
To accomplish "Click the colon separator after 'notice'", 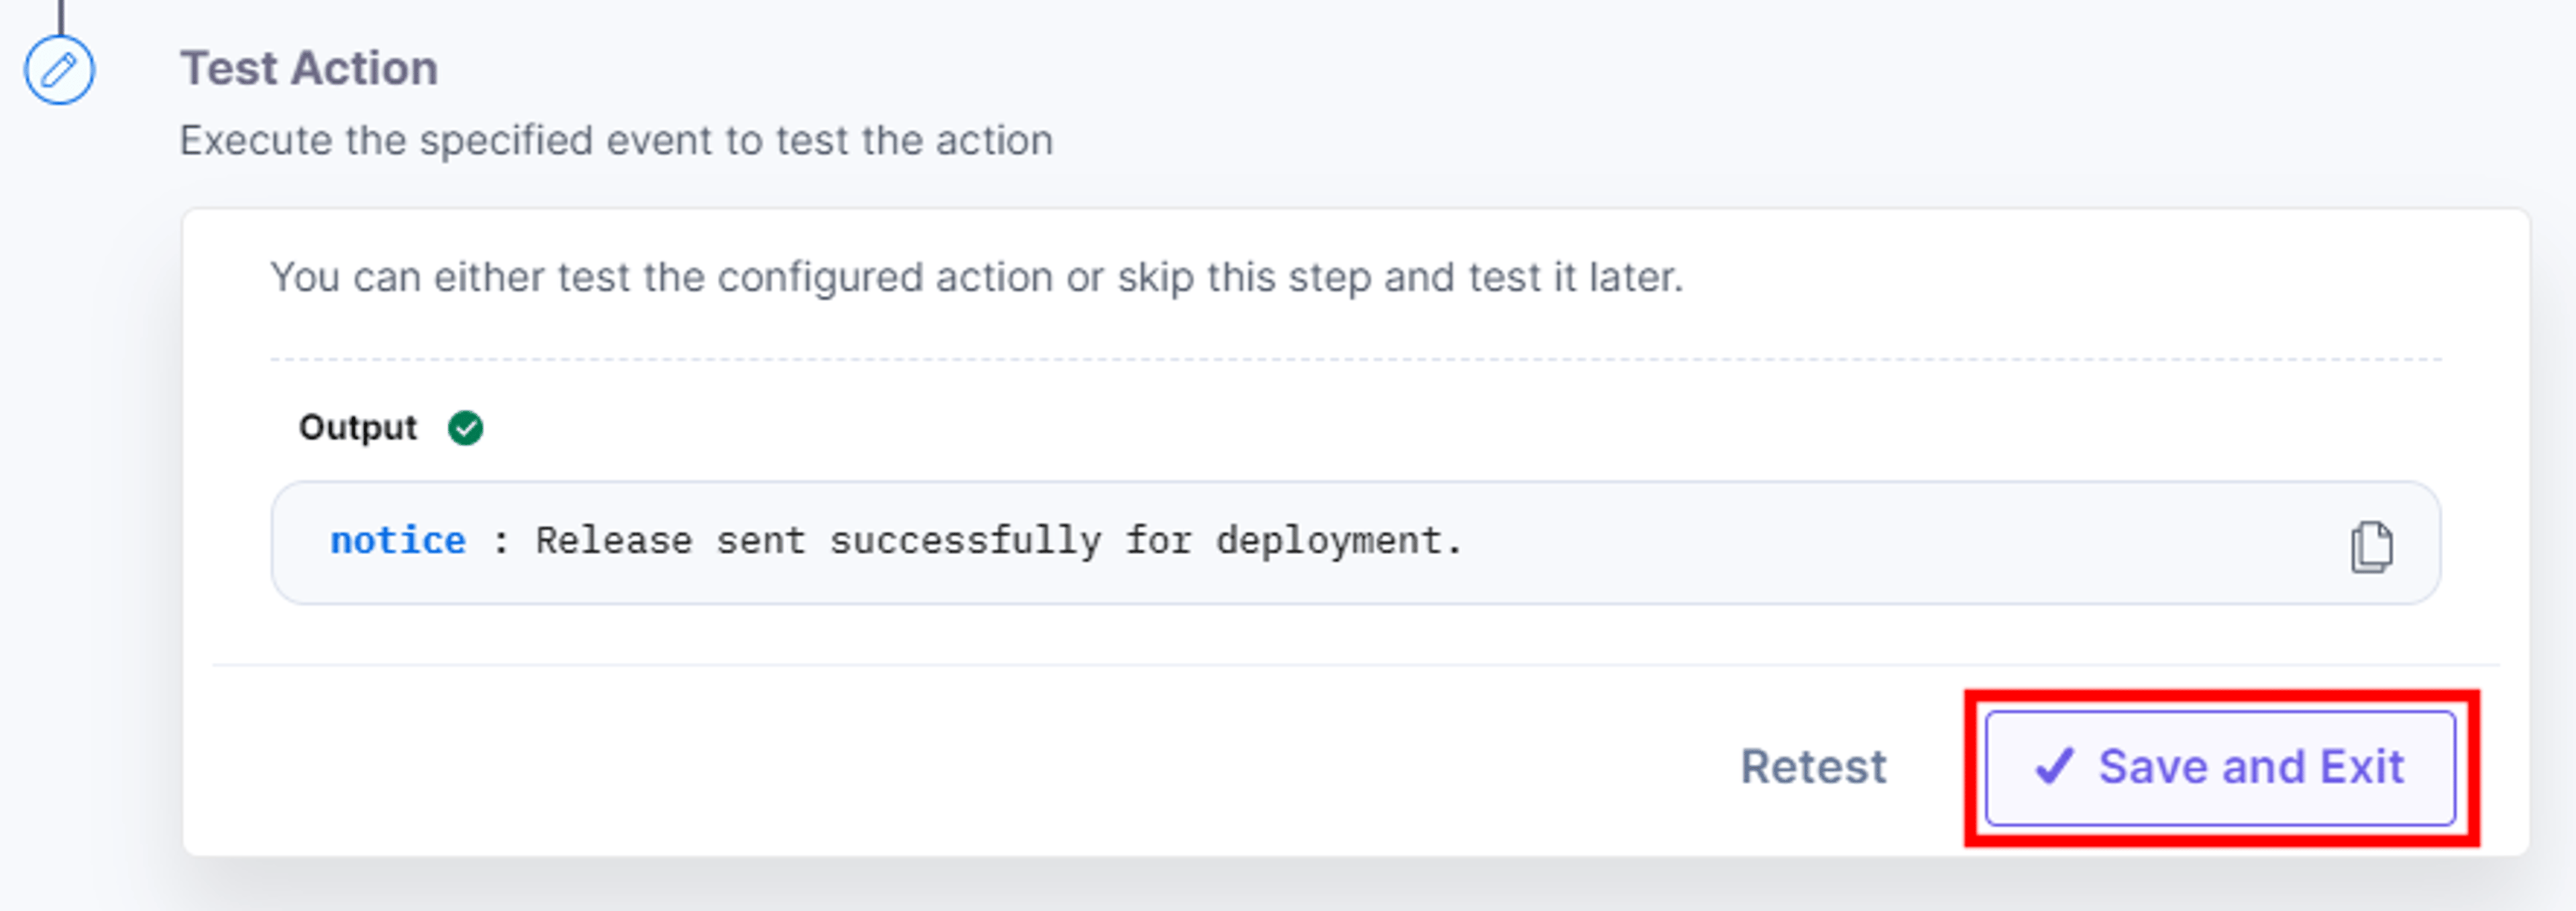I will (501, 542).
